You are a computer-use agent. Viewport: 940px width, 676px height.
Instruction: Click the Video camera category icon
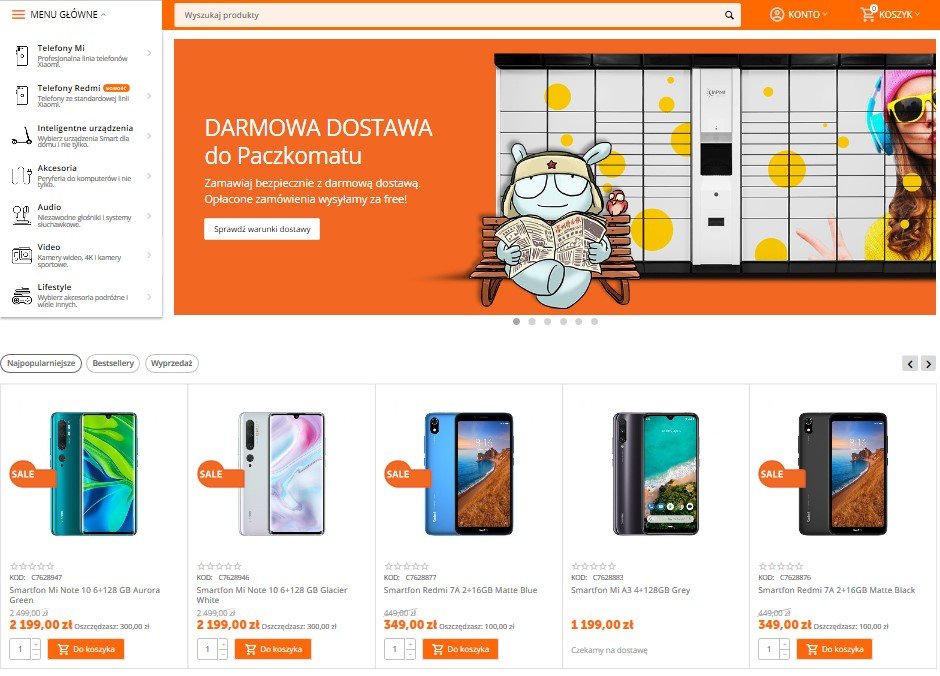[22, 255]
